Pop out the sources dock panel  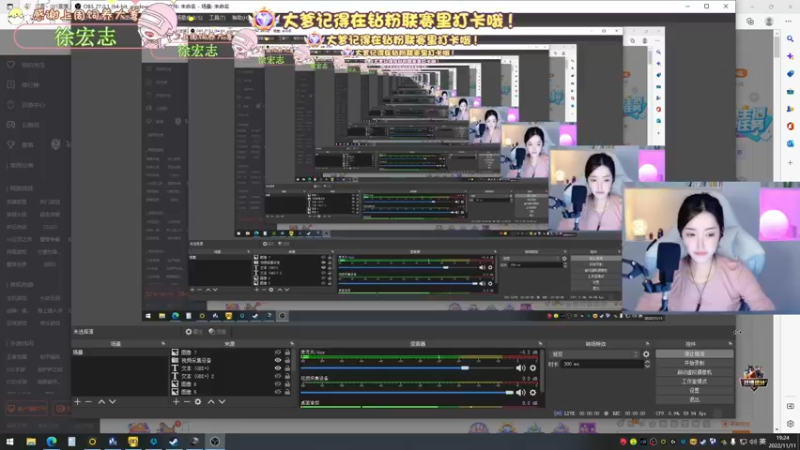click(292, 344)
